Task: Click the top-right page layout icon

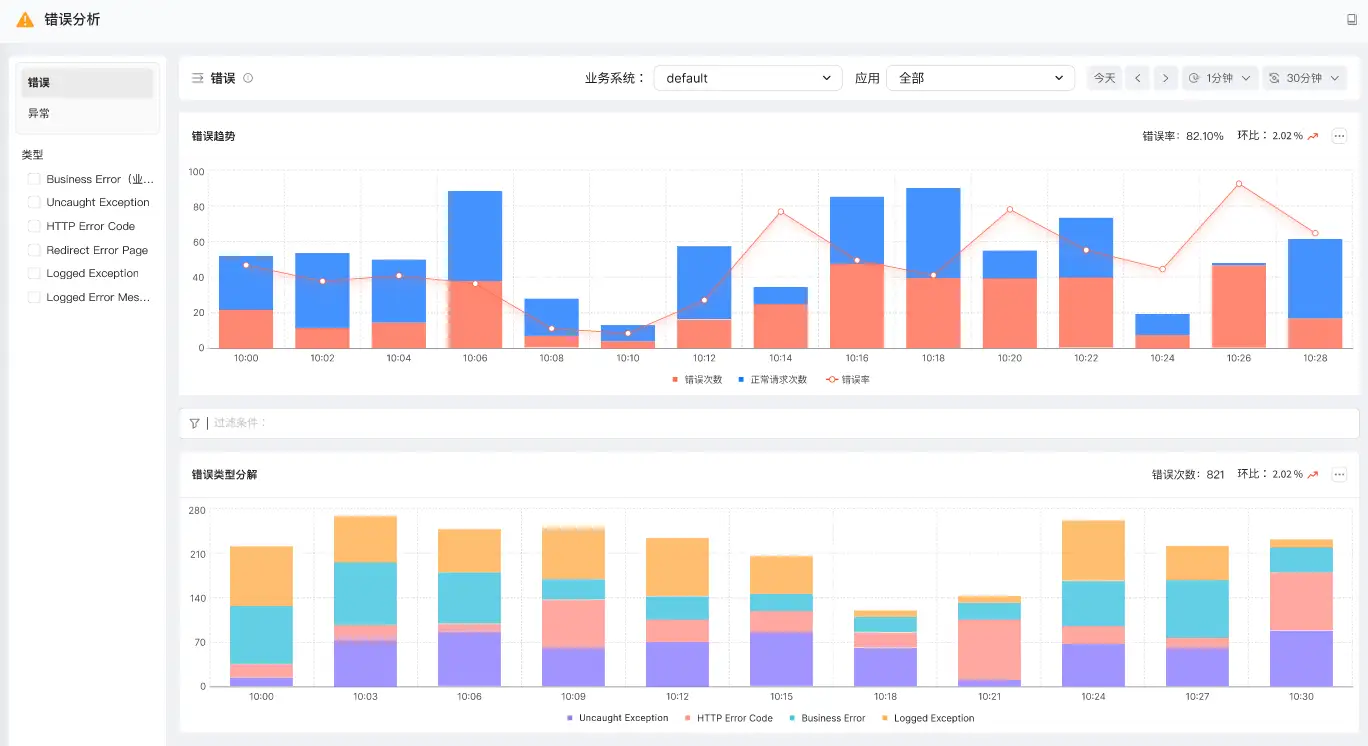Action: [1352, 19]
